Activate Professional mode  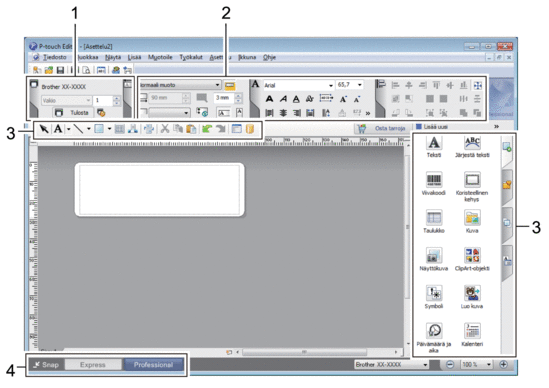153,365
